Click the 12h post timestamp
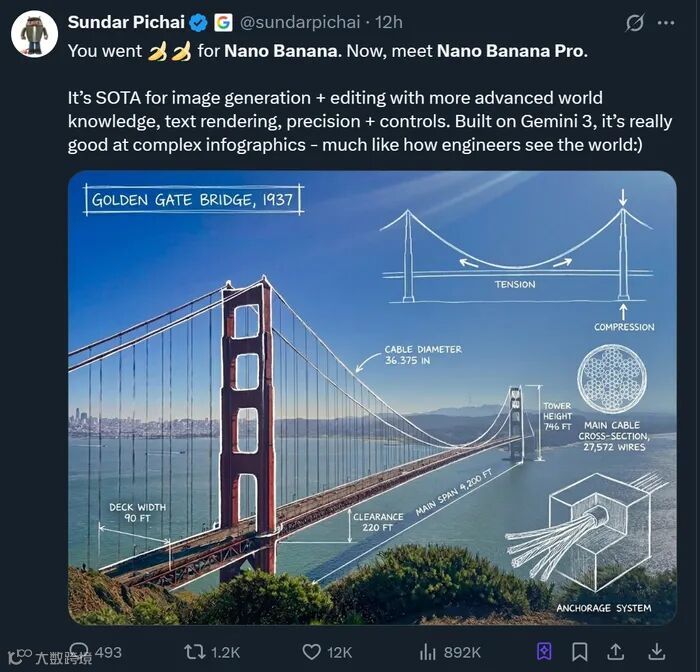This screenshot has height=672, width=700. coord(389,22)
